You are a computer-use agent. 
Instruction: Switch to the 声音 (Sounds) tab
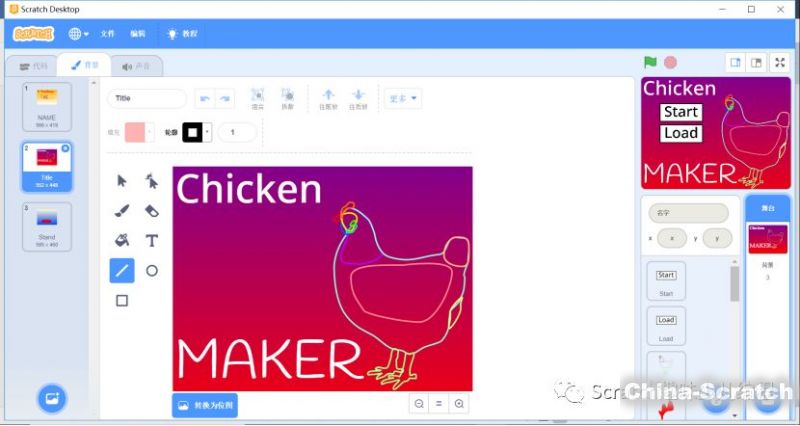click(136, 67)
